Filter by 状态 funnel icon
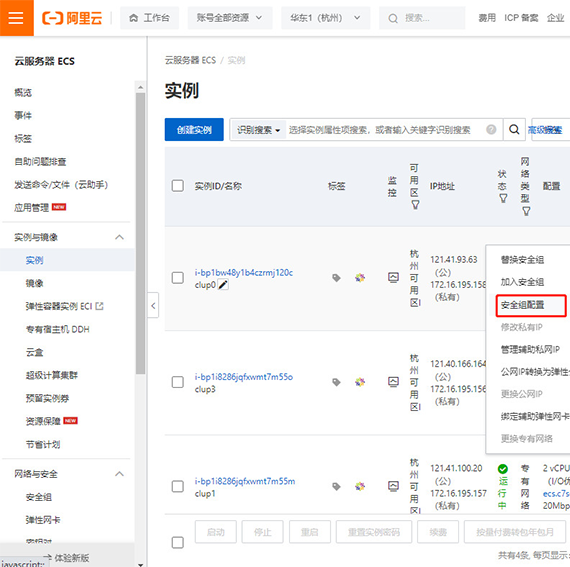Image resolution: width=570 pixels, height=567 pixels. point(503,198)
